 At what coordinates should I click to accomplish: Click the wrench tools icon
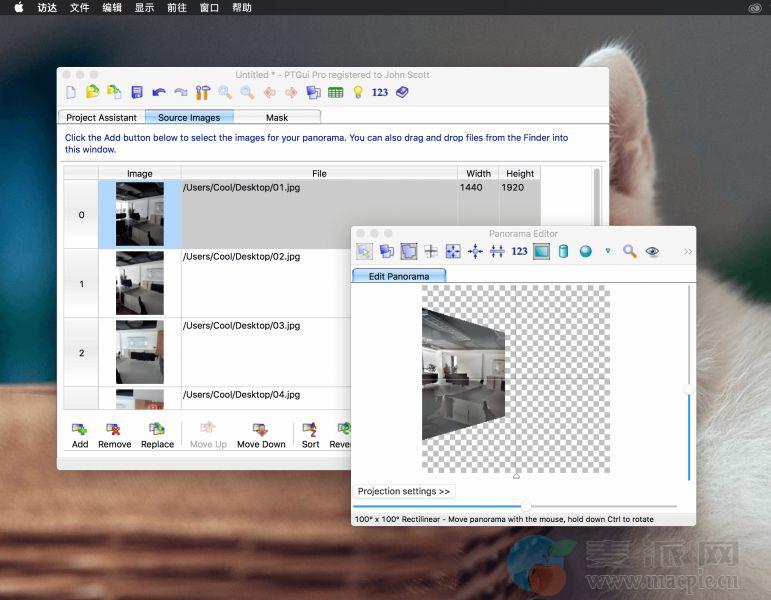(x=202, y=92)
